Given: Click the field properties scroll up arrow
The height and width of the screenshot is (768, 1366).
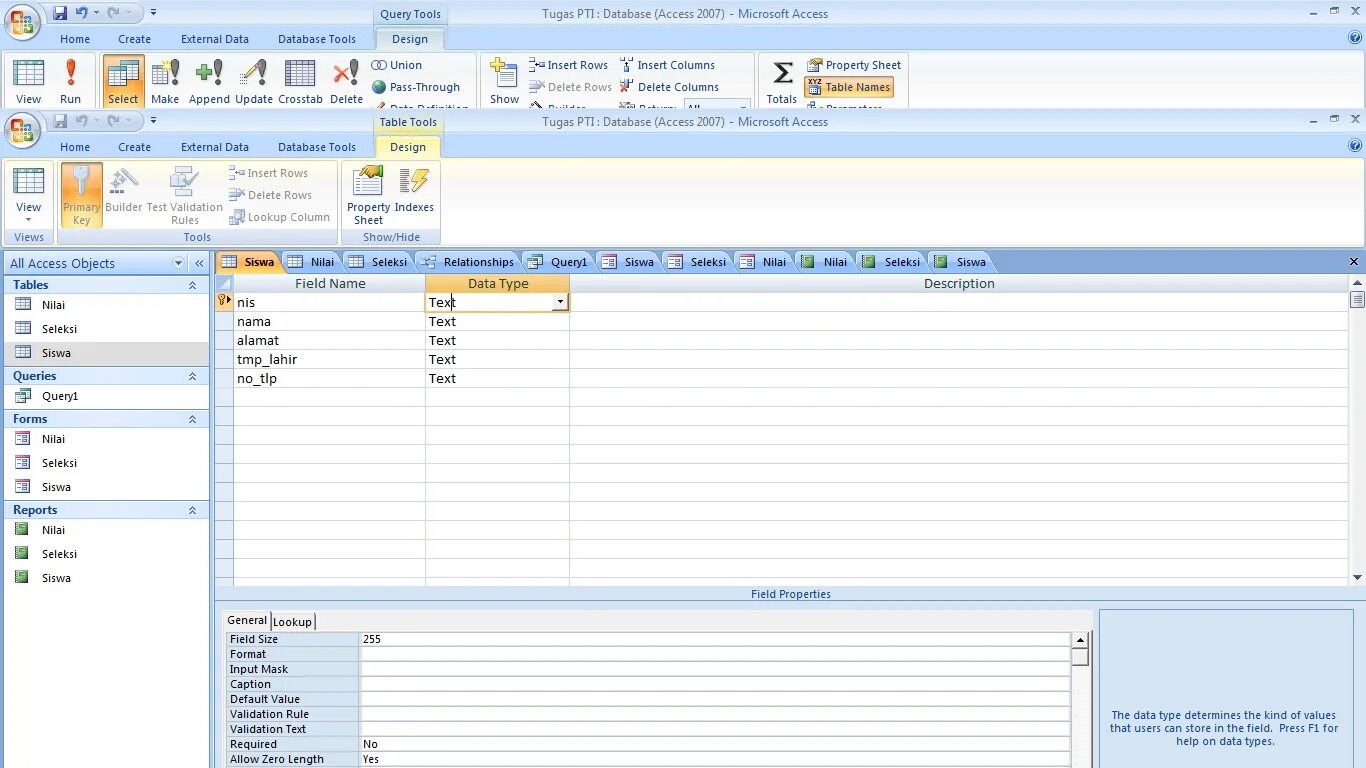Looking at the screenshot, I should pos(1080,640).
